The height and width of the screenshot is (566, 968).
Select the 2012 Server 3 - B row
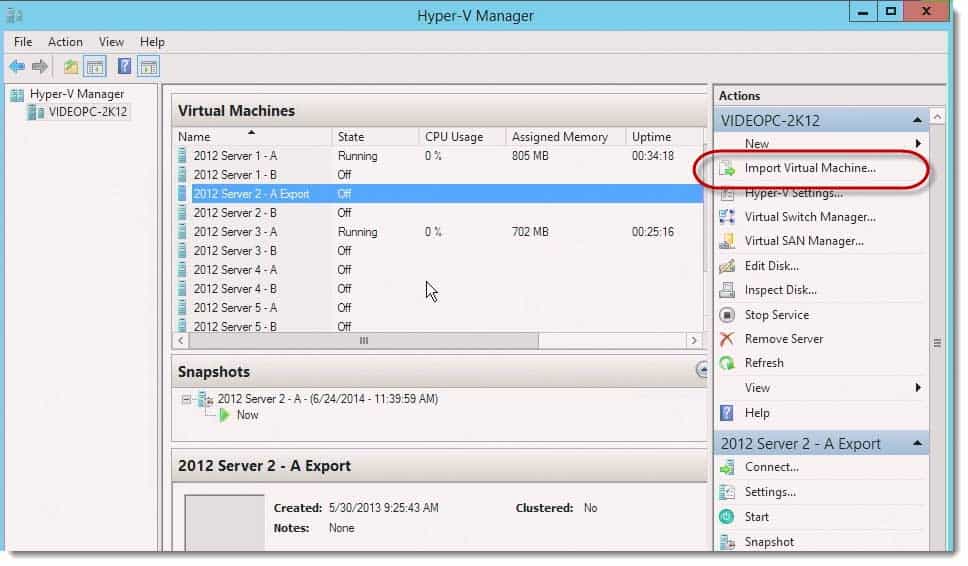point(438,251)
